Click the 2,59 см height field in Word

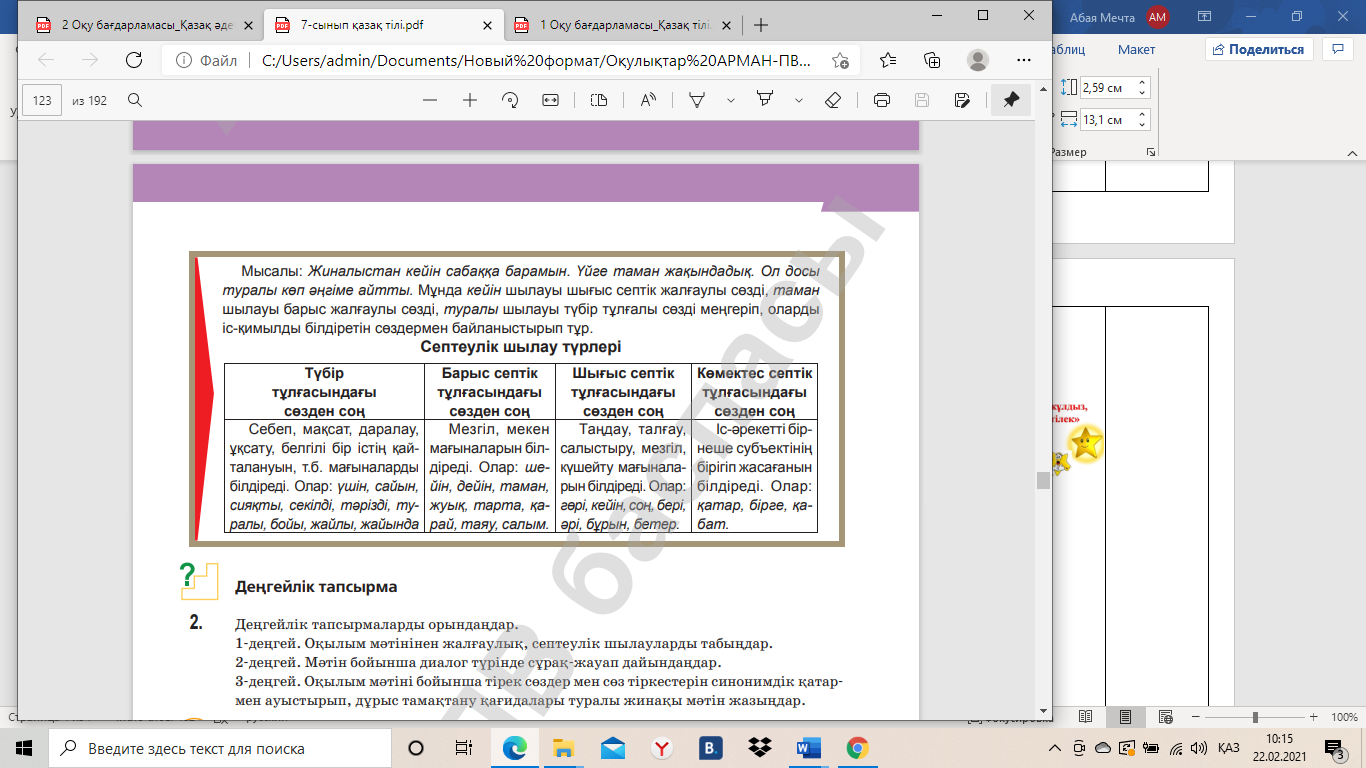tap(1106, 88)
